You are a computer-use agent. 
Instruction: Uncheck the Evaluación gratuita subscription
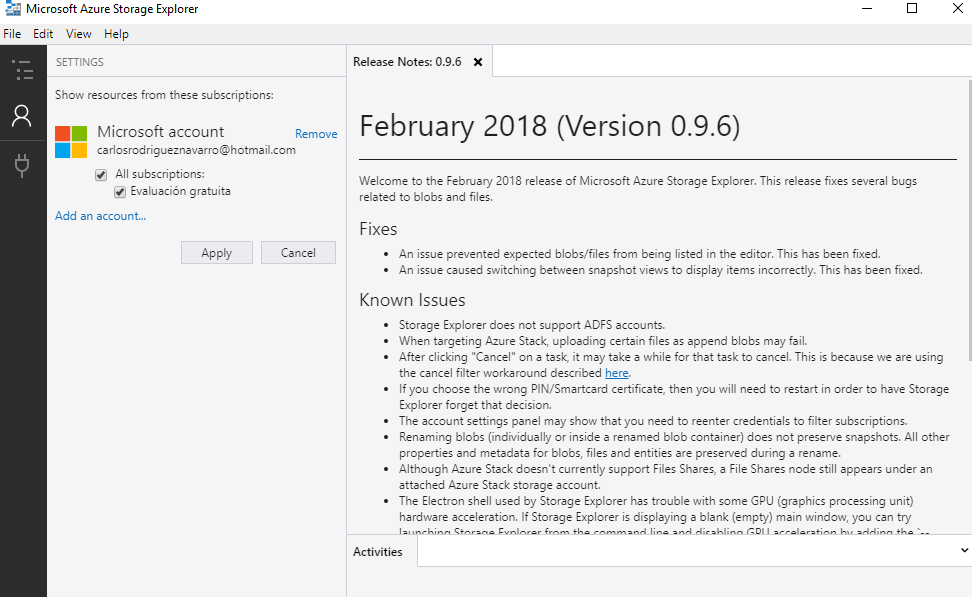click(120, 191)
